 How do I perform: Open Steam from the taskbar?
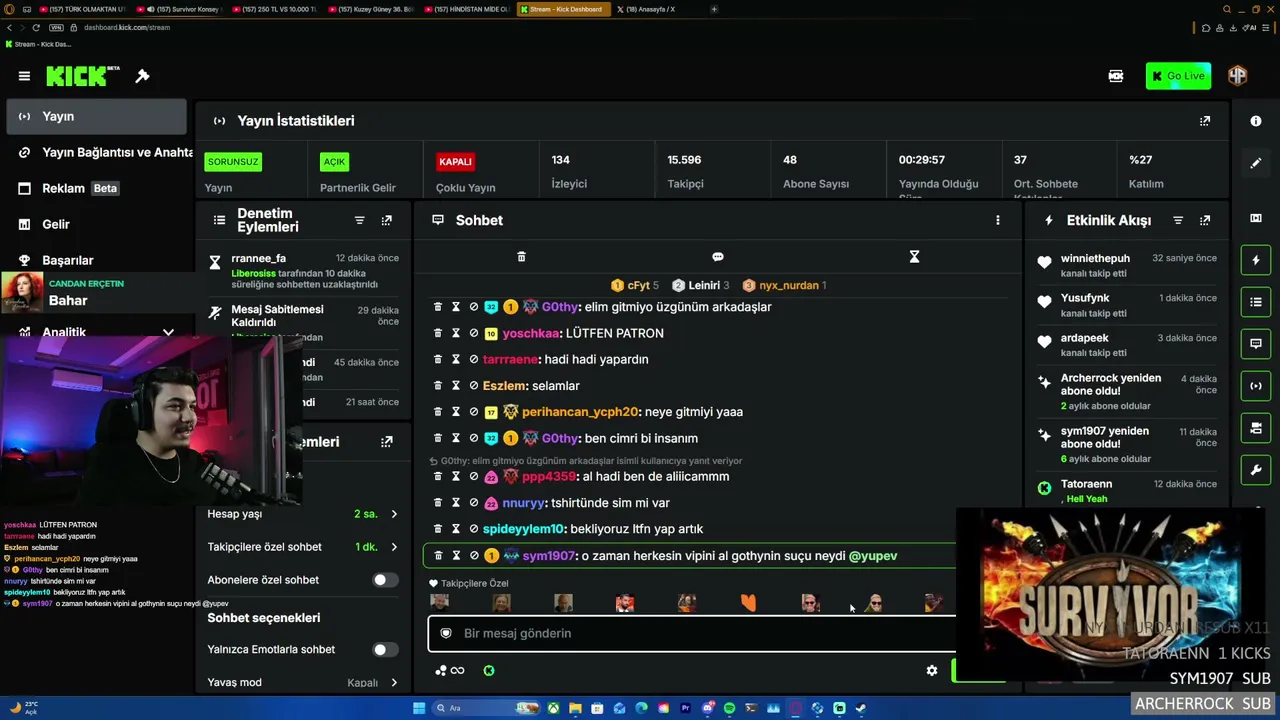pos(861,708)
